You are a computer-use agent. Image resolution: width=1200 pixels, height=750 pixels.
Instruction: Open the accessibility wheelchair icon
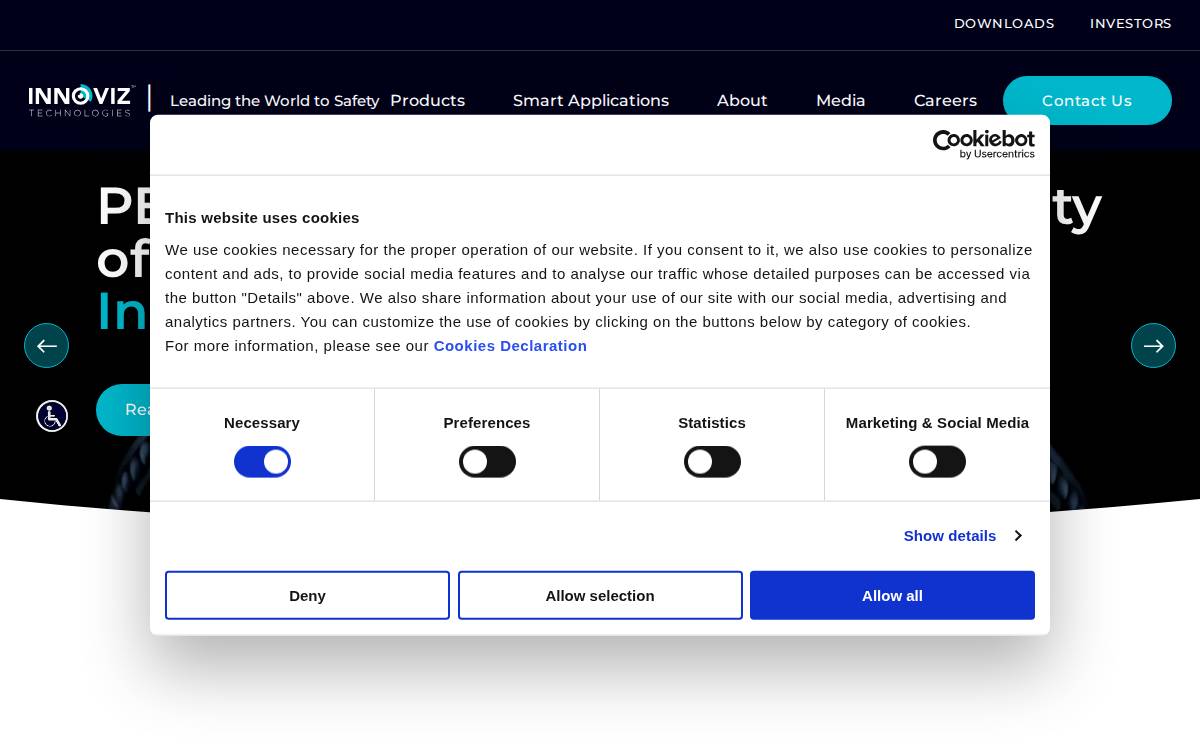point(52,416)
